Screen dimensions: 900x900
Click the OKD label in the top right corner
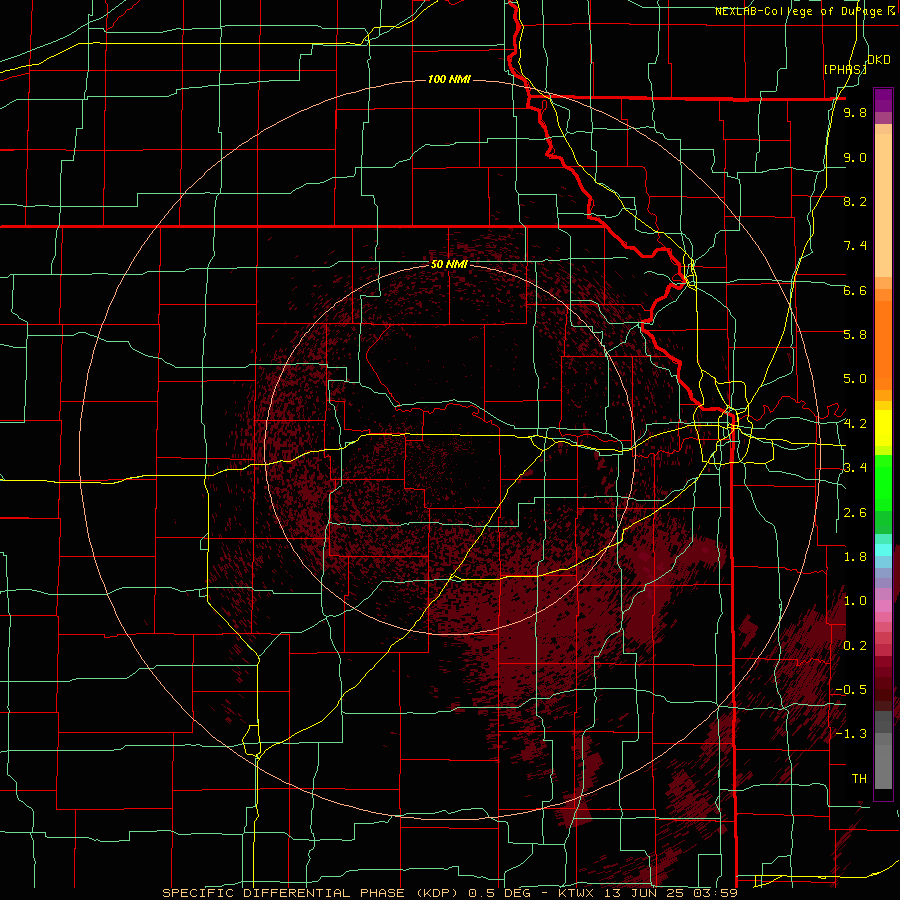click(879, 60)
